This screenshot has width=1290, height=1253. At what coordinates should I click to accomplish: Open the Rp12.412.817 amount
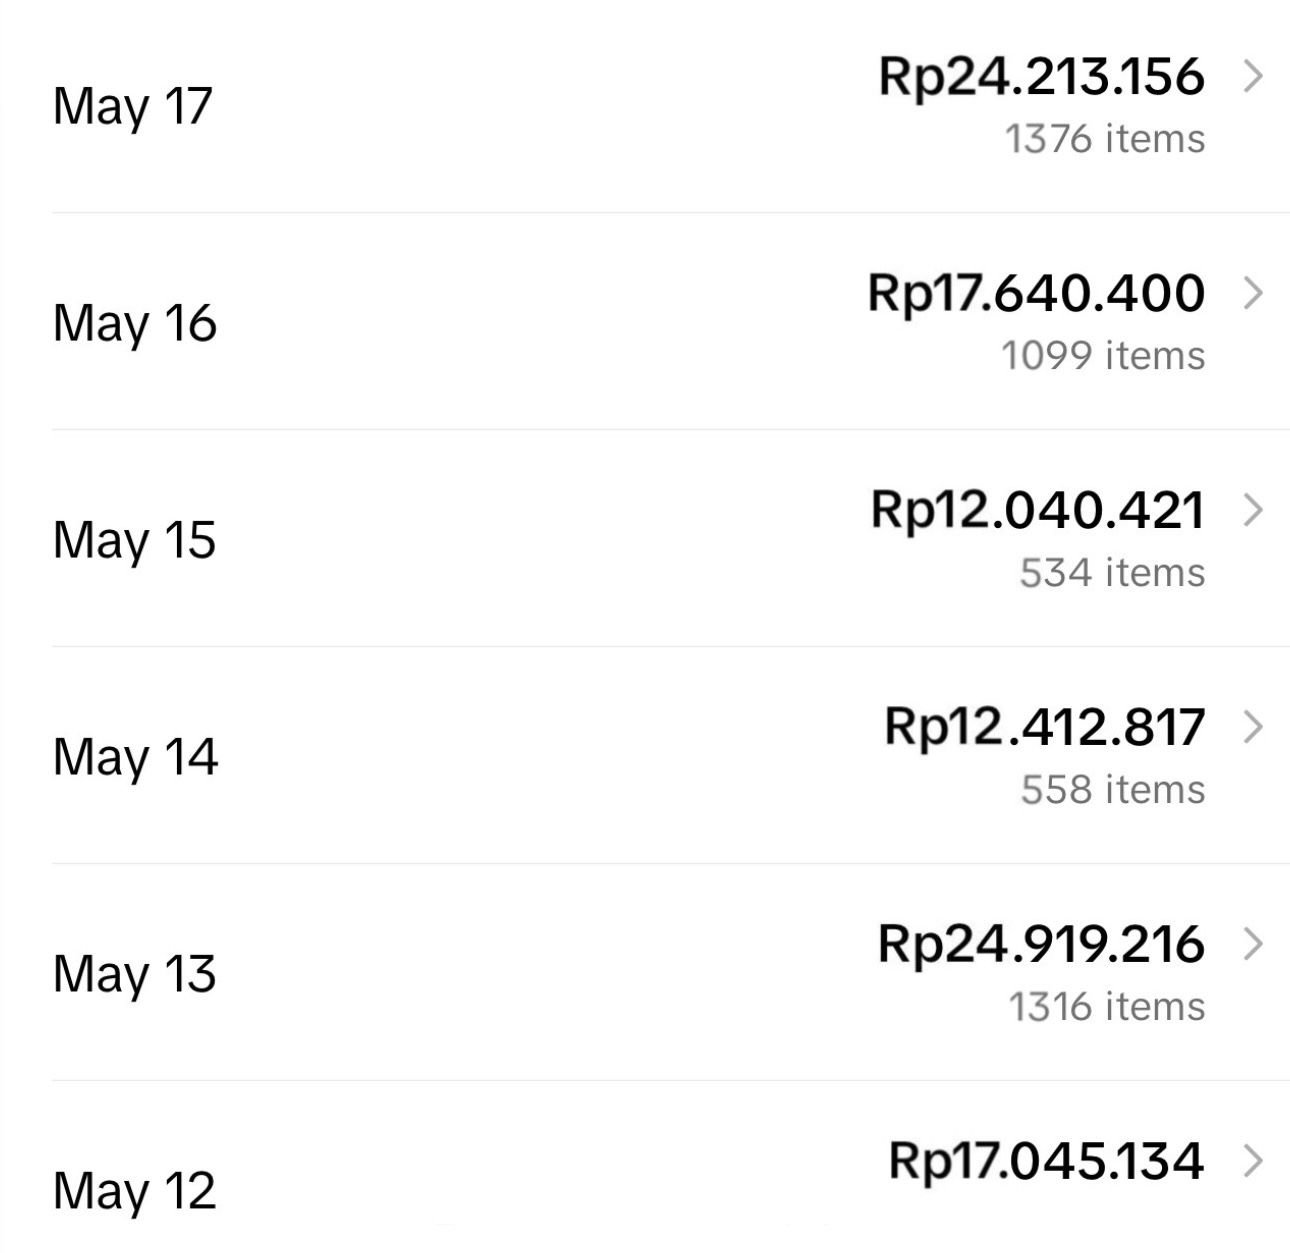point(1045,727)
